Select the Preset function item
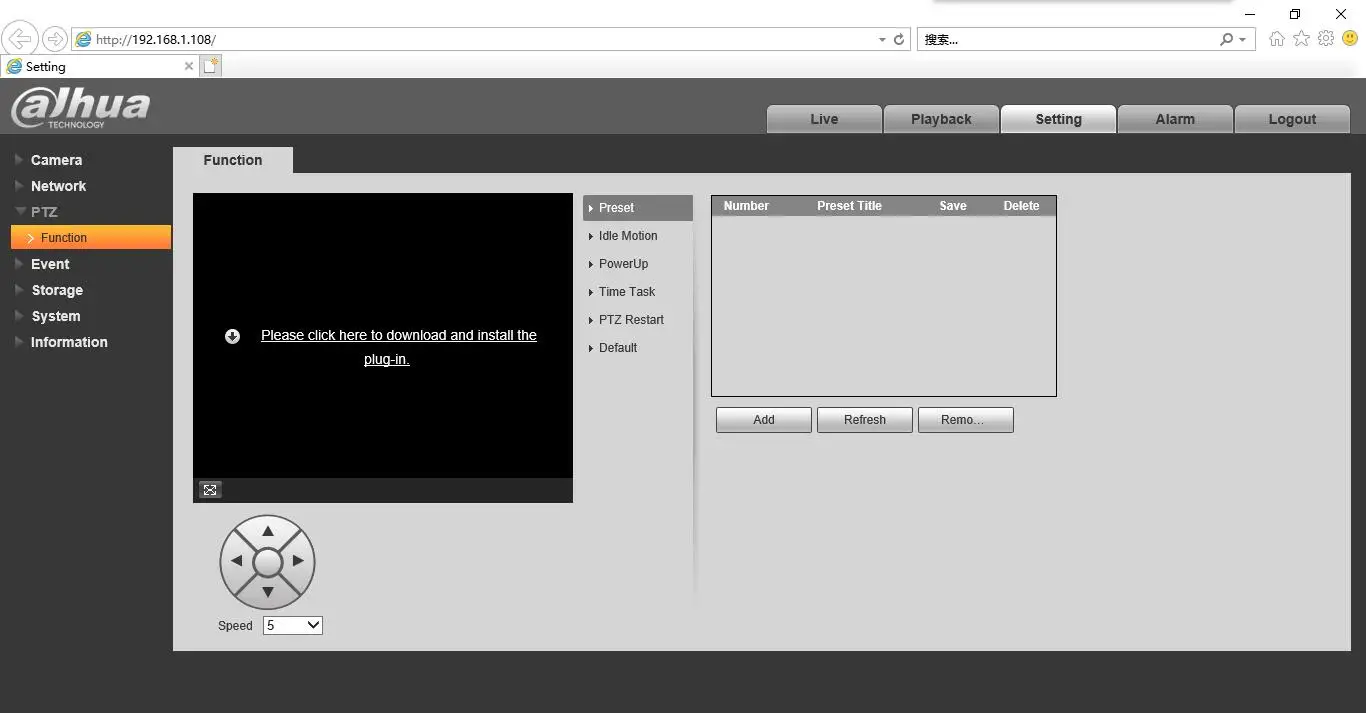The width and height of the screenshot is (1366, 713). click(638, 208)
